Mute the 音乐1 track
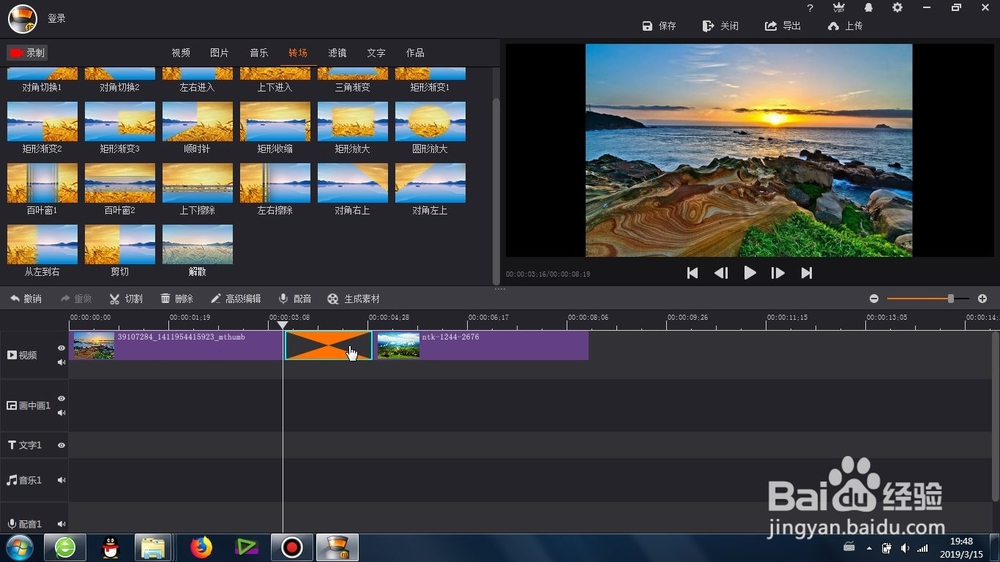 point(61,480)
